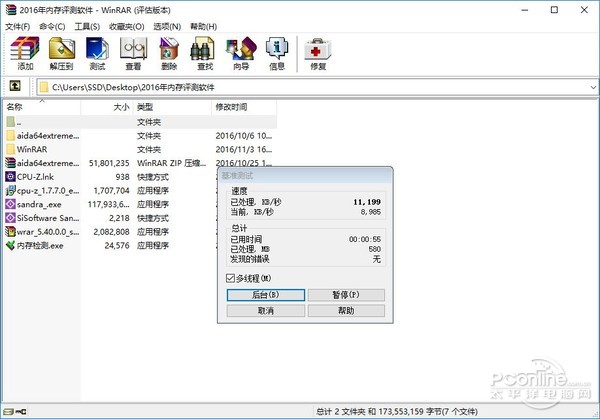This screenshot has width=600, height=419.
Task: Click size value 1,707,704
Action: coord(111,191)
